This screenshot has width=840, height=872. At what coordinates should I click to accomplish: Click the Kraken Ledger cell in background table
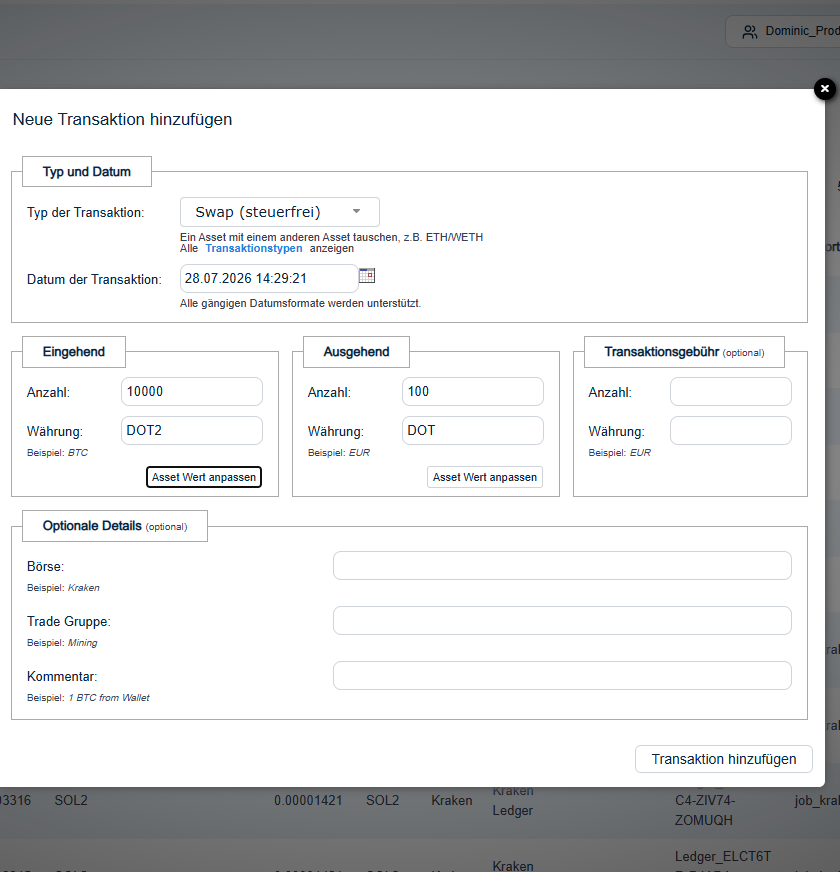(x=512, y=801)
